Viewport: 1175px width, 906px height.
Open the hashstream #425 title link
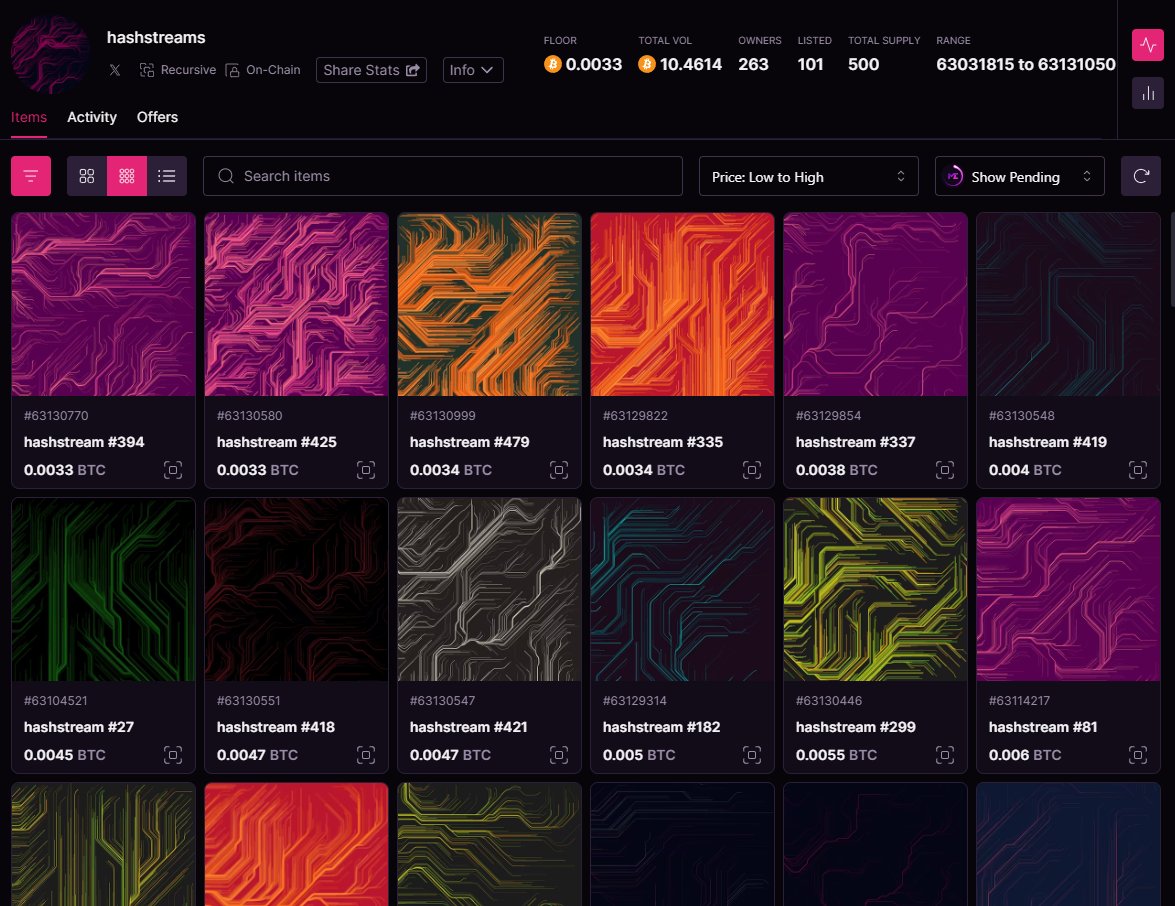(277, 442)
